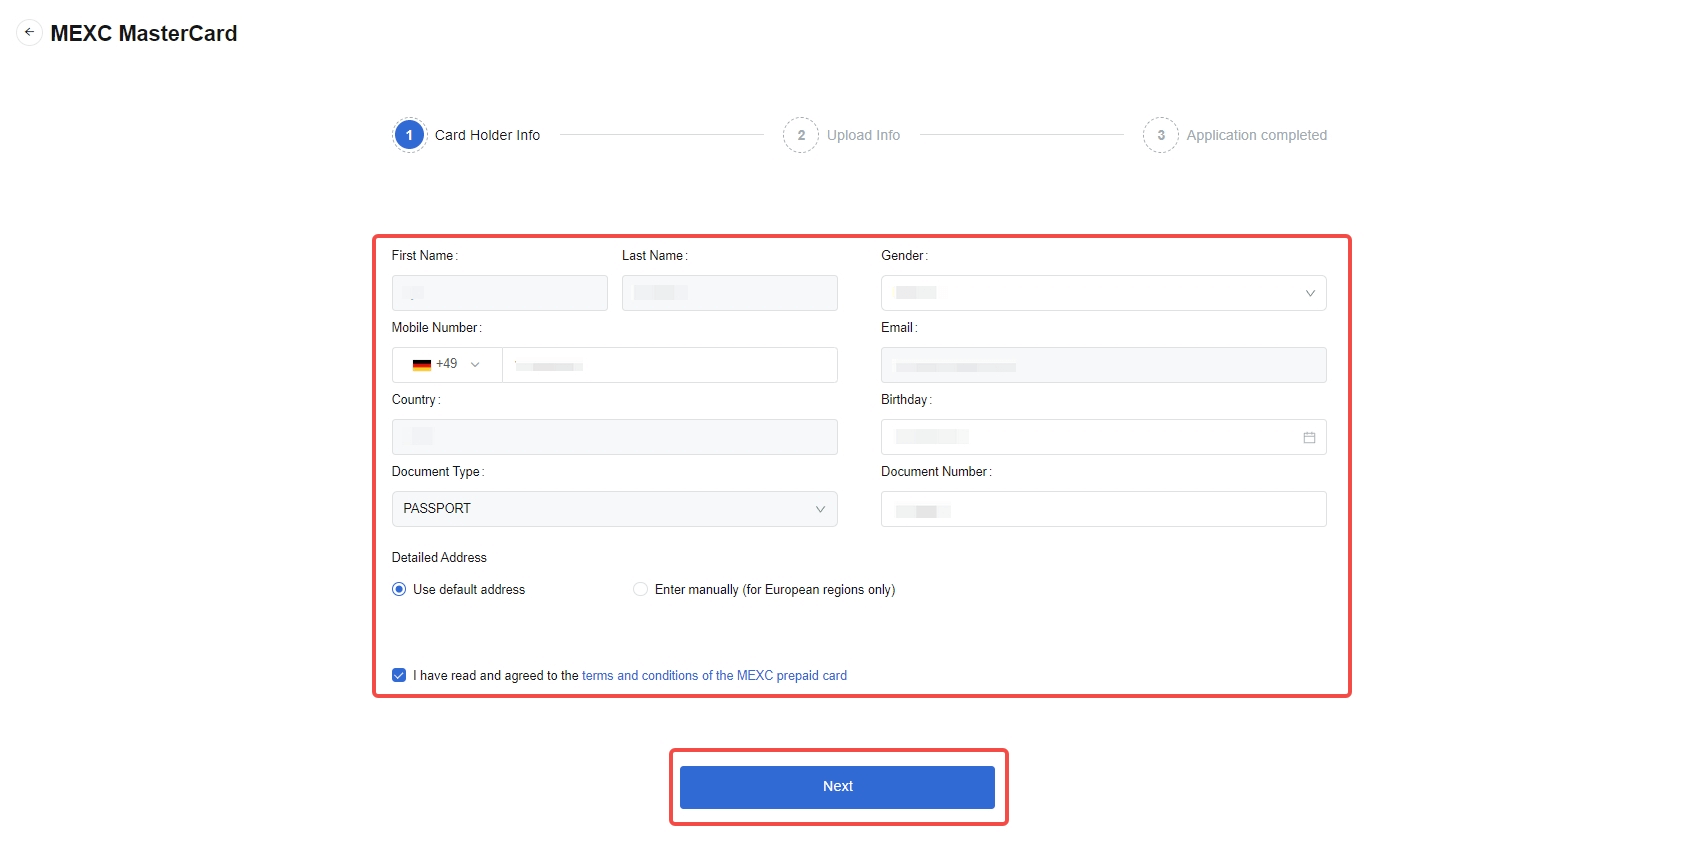1706x843 pixels.
Task: Uncheck the terms and conditions agreement box
Action: [399, 675]
